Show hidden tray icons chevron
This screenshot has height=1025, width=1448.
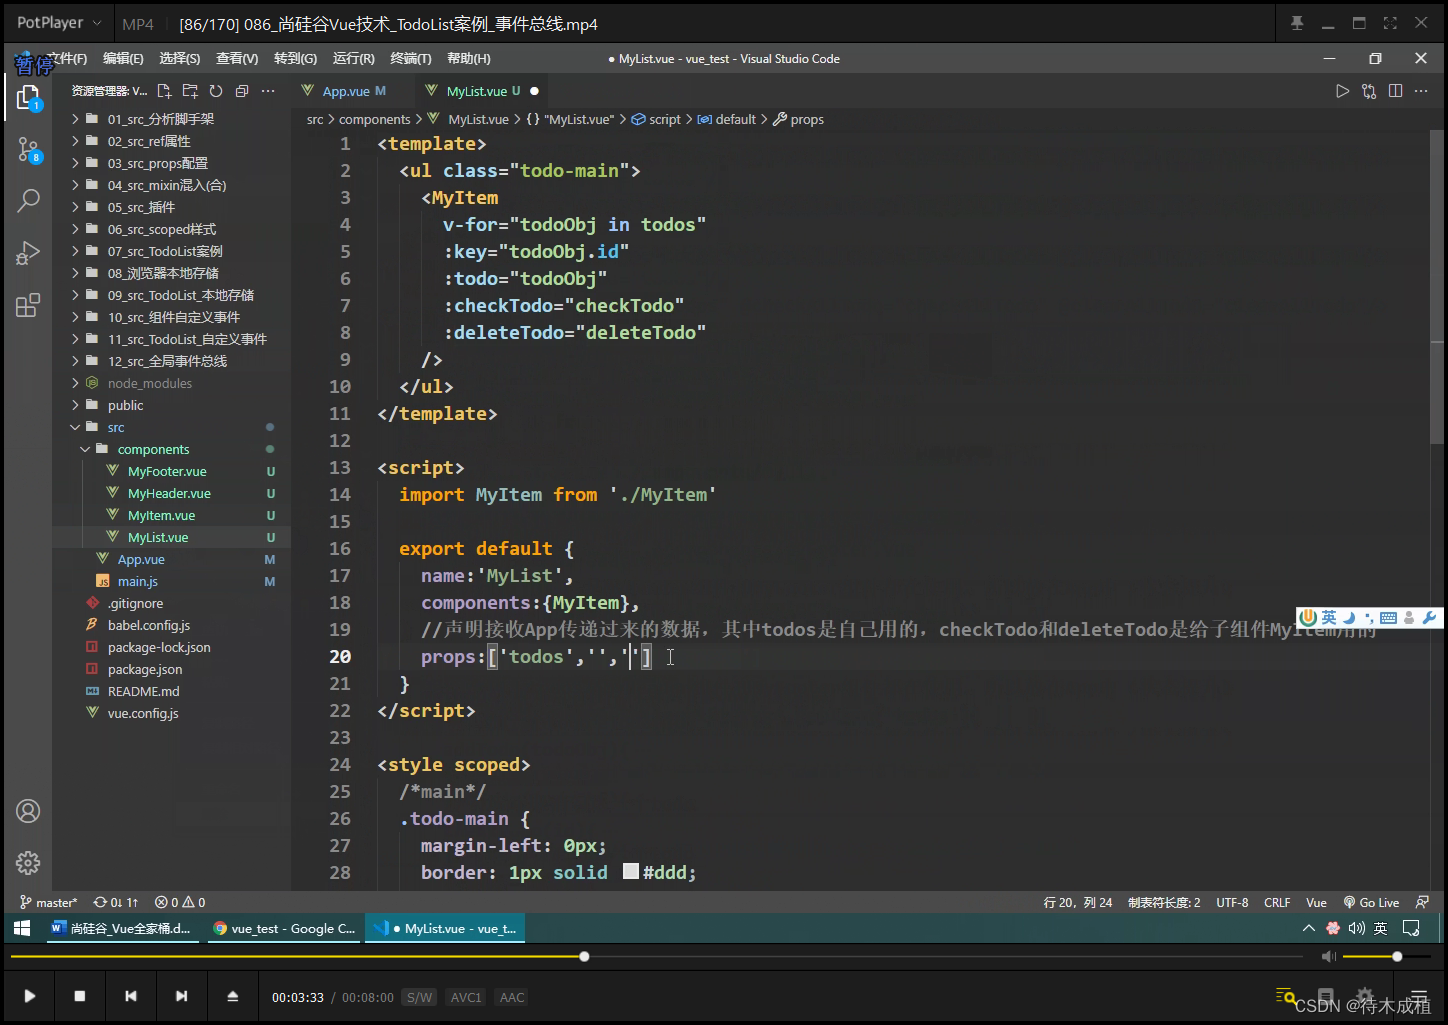1308,928
